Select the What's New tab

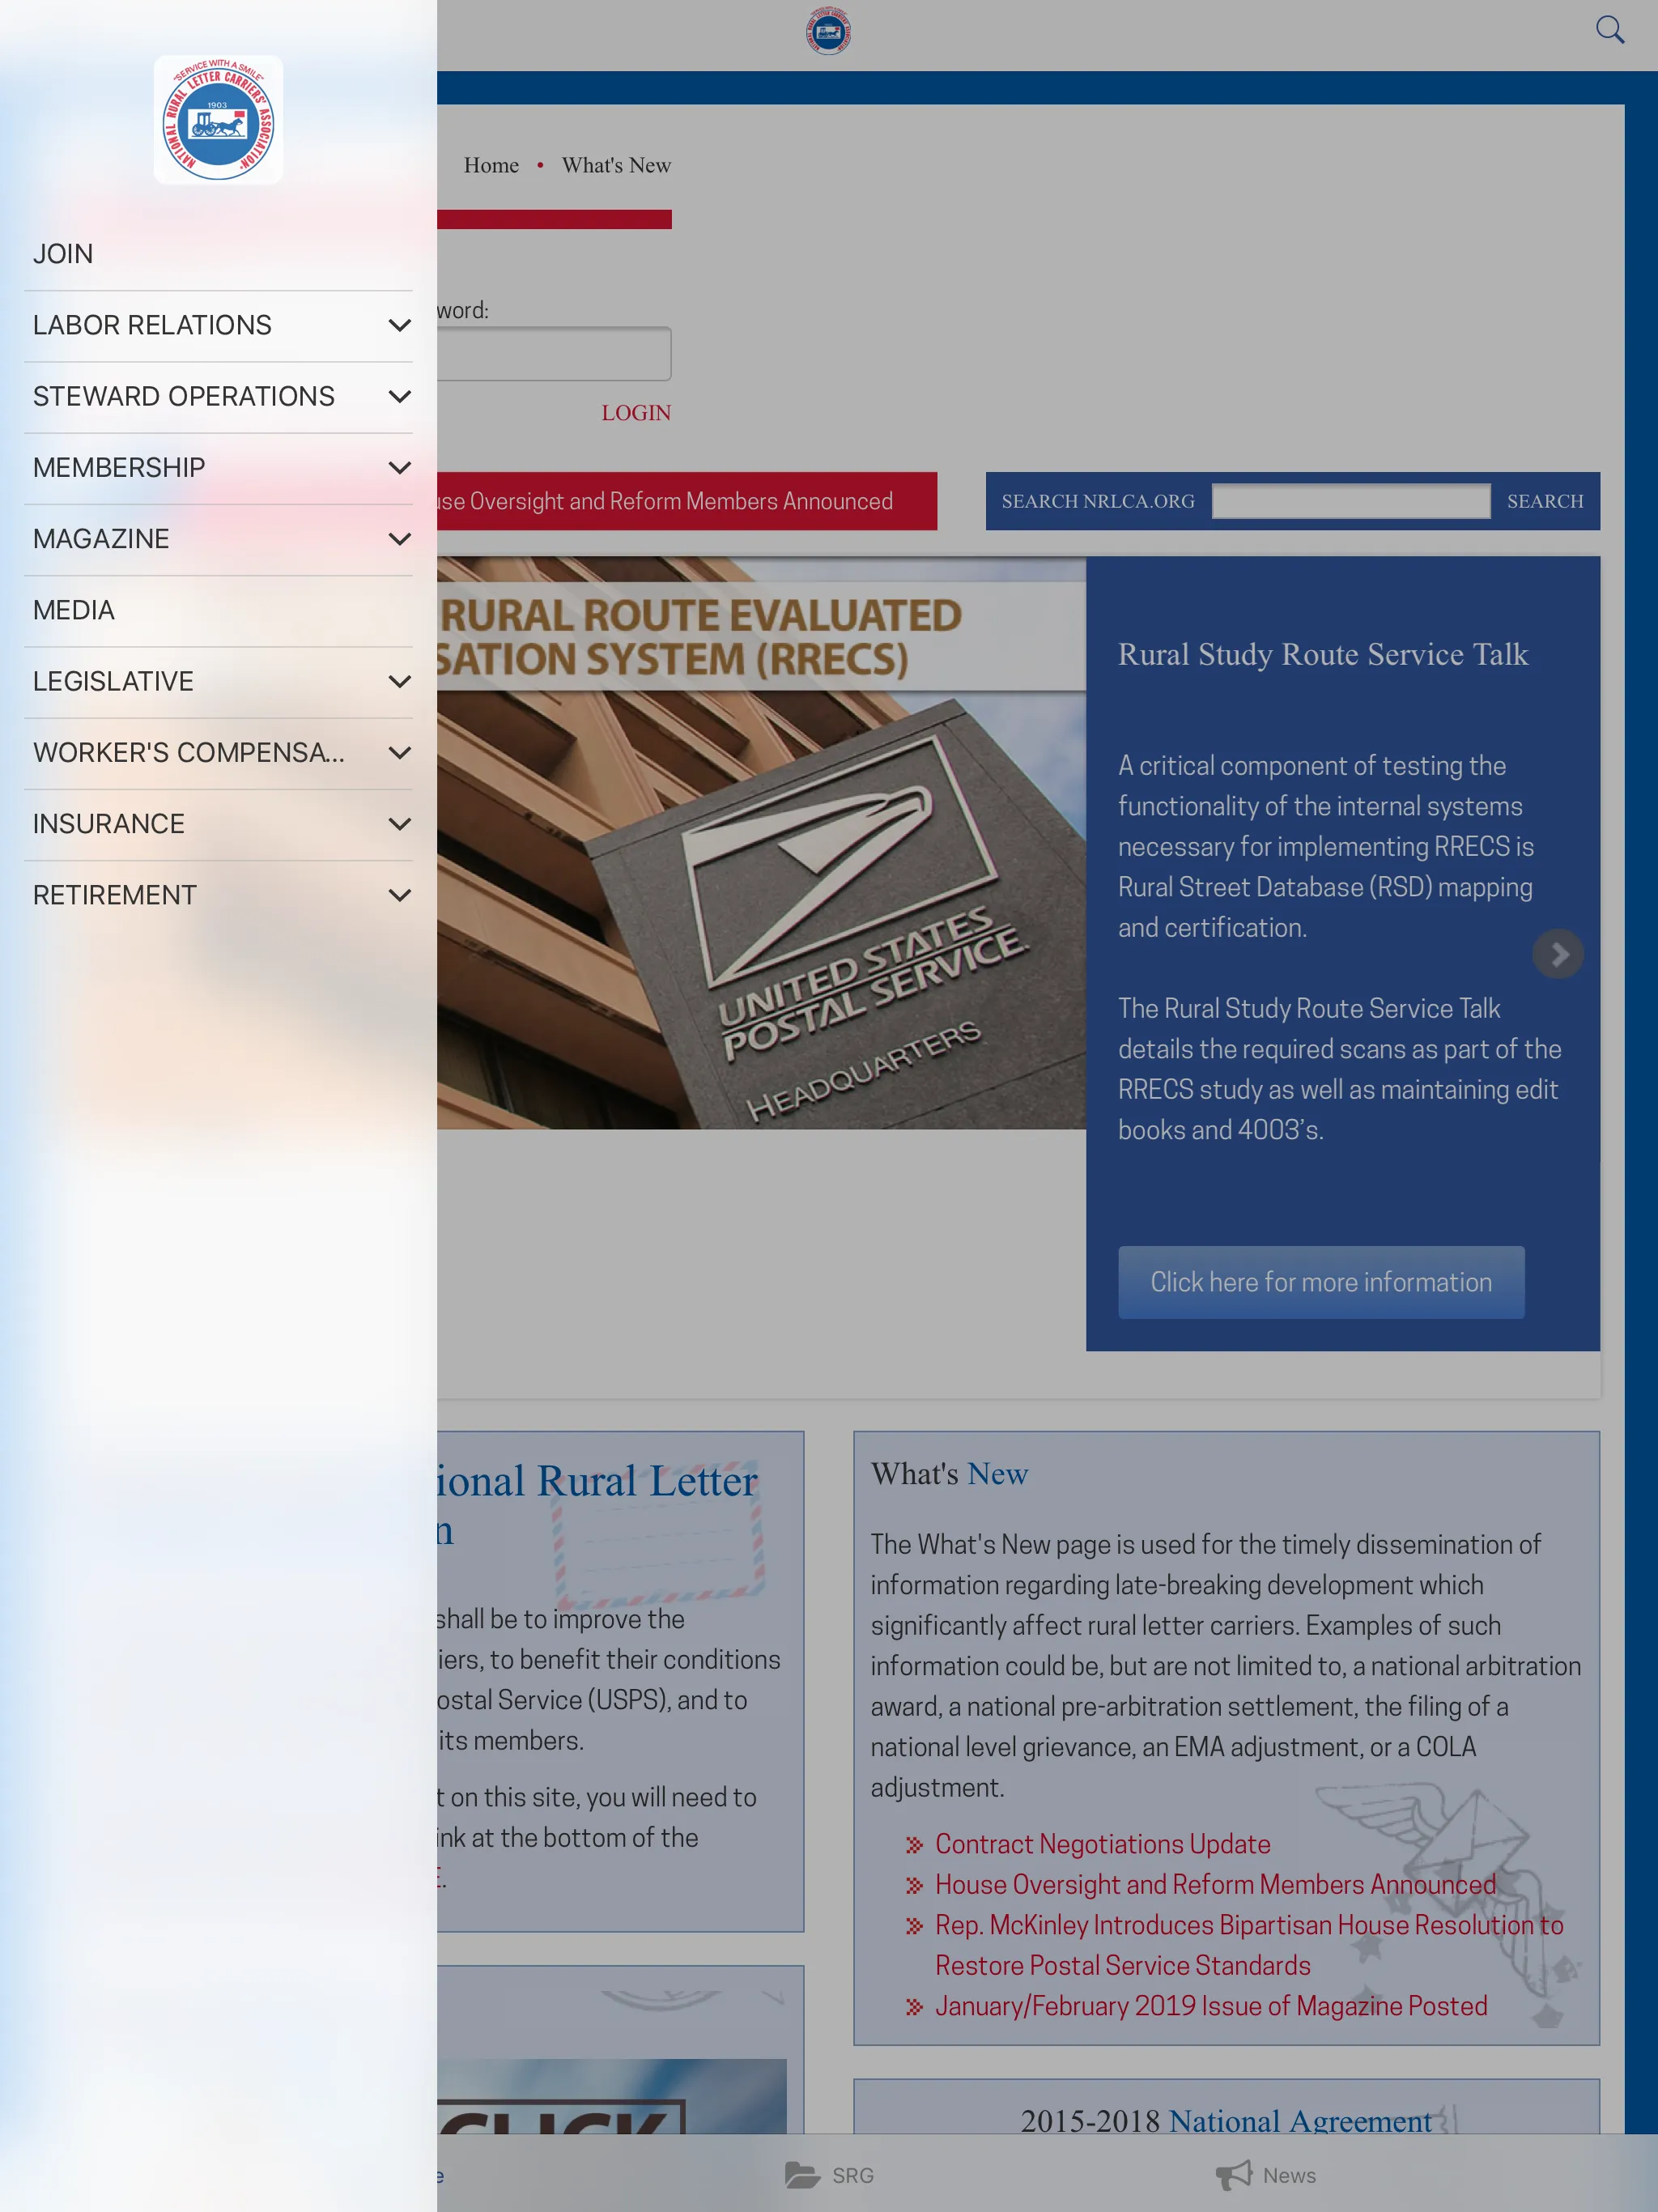coord(617,165)
